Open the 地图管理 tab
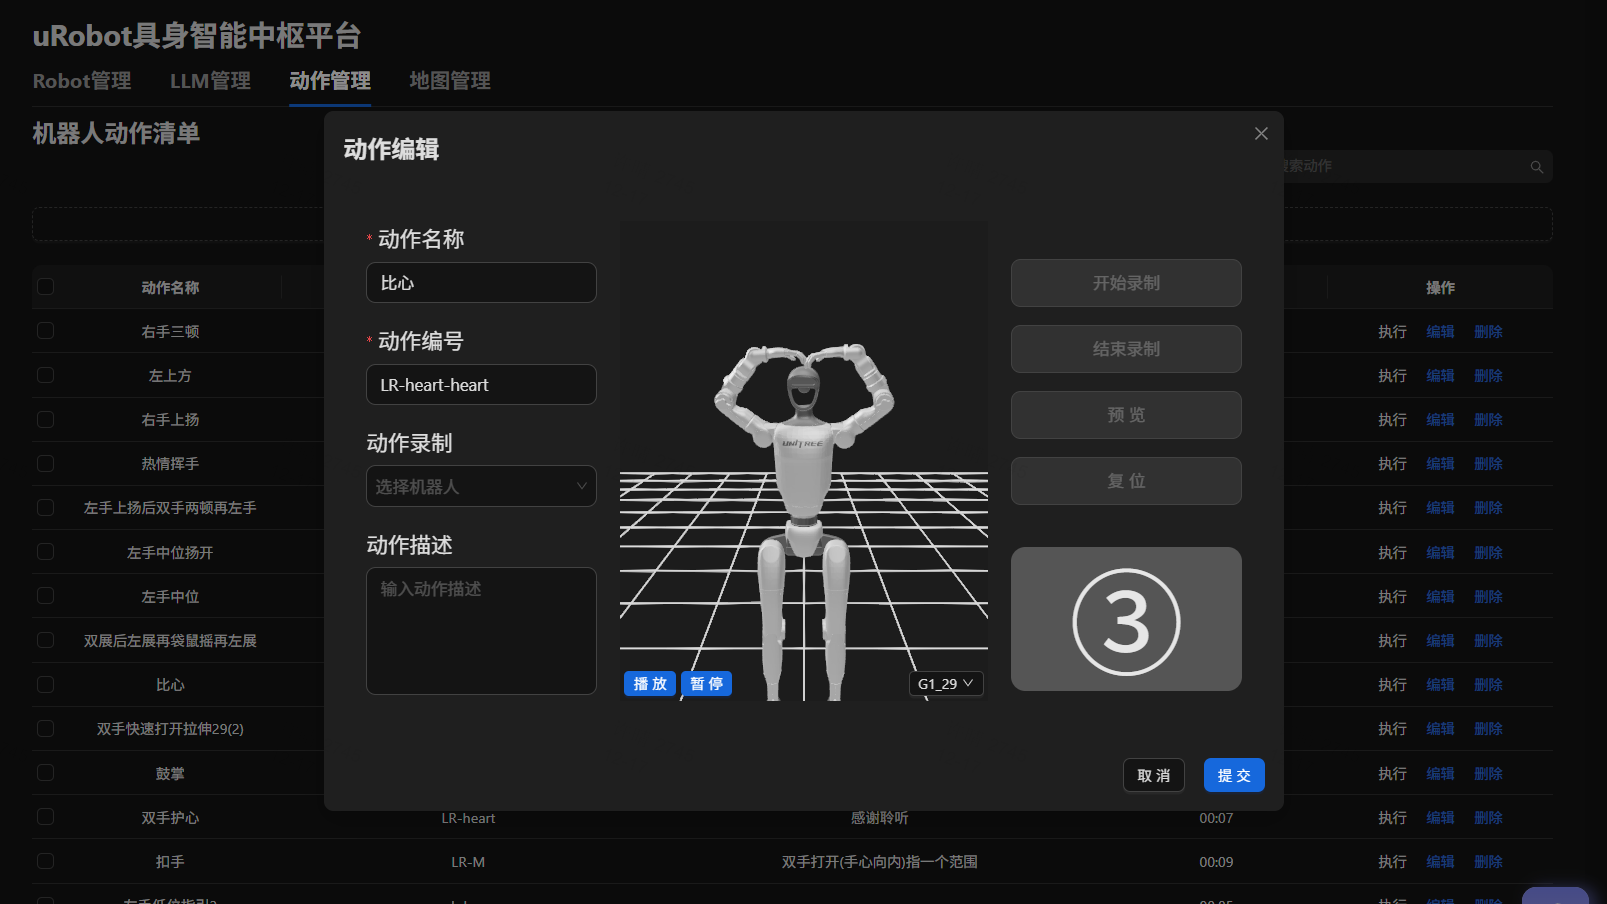The width and height of the screenshot is (1607, 904). click(x=450, y=81)
